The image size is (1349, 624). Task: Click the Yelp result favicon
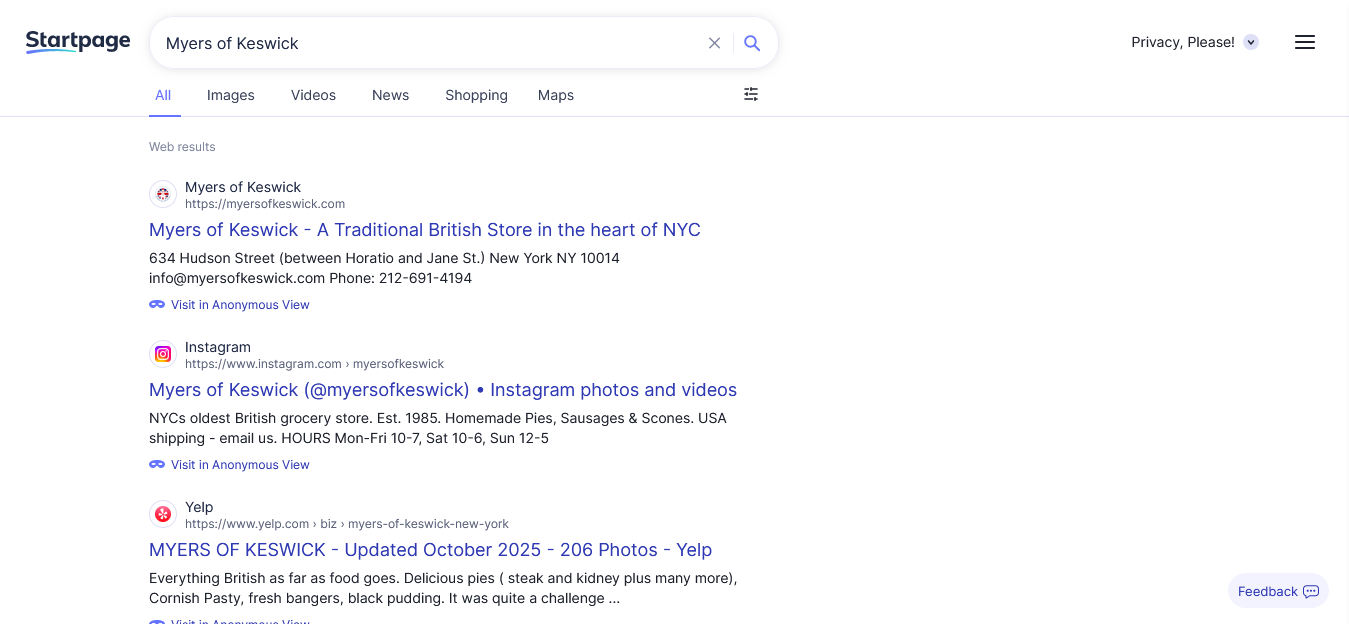(x=163, y=514)
